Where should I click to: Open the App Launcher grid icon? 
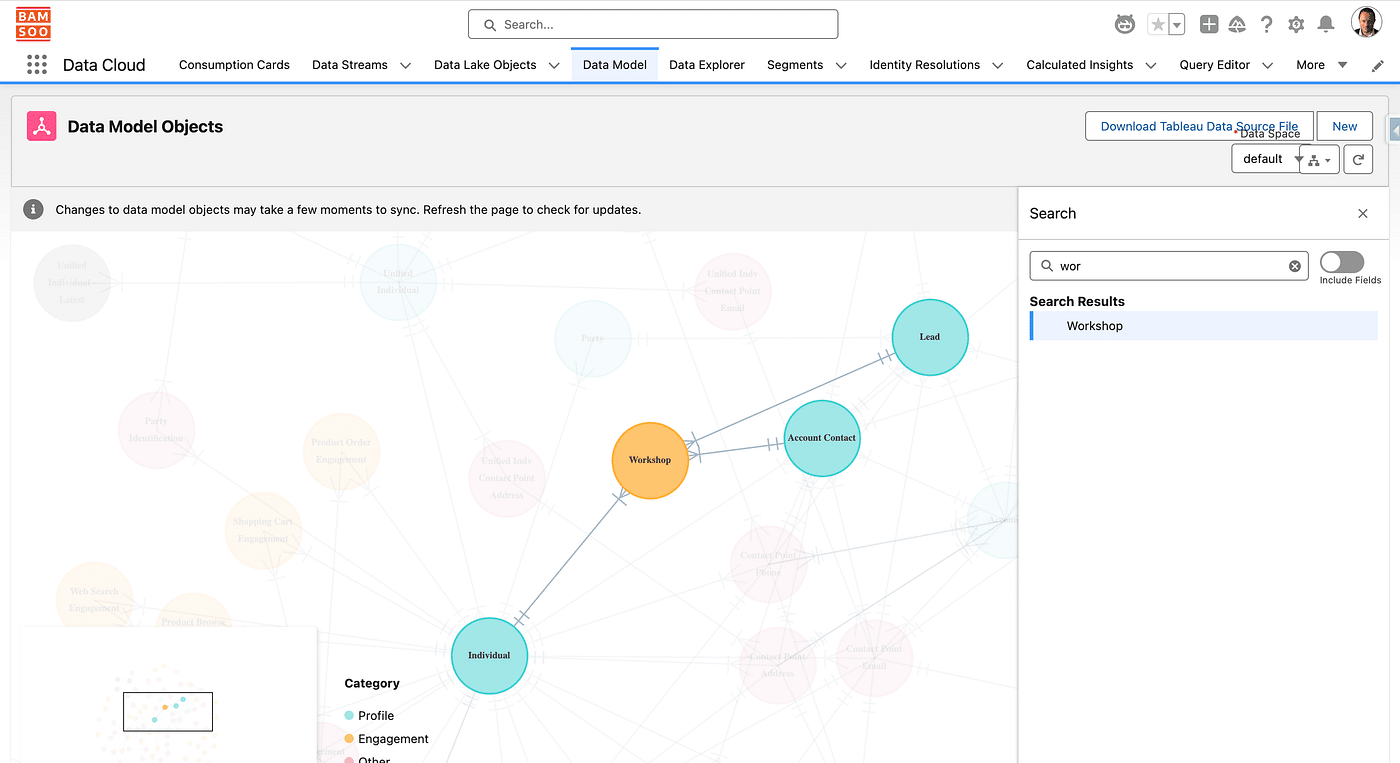37,65
